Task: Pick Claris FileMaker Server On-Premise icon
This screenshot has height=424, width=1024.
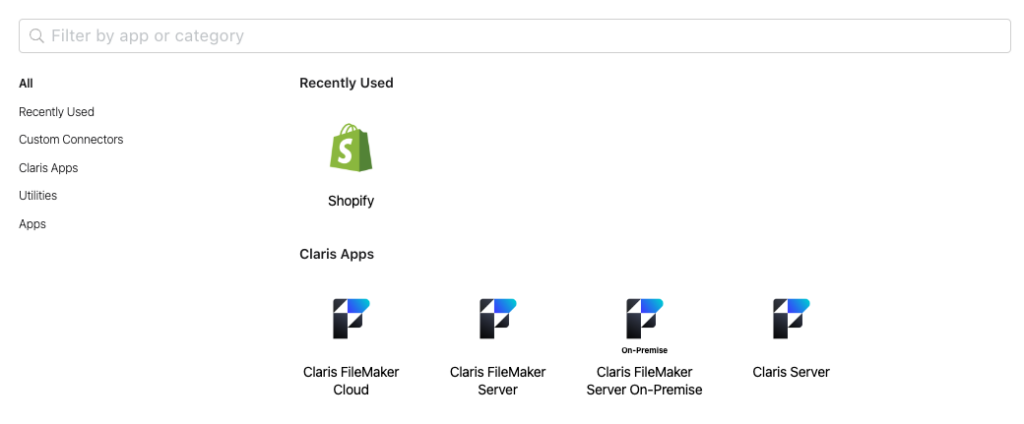Action: (x=645, y=325)
